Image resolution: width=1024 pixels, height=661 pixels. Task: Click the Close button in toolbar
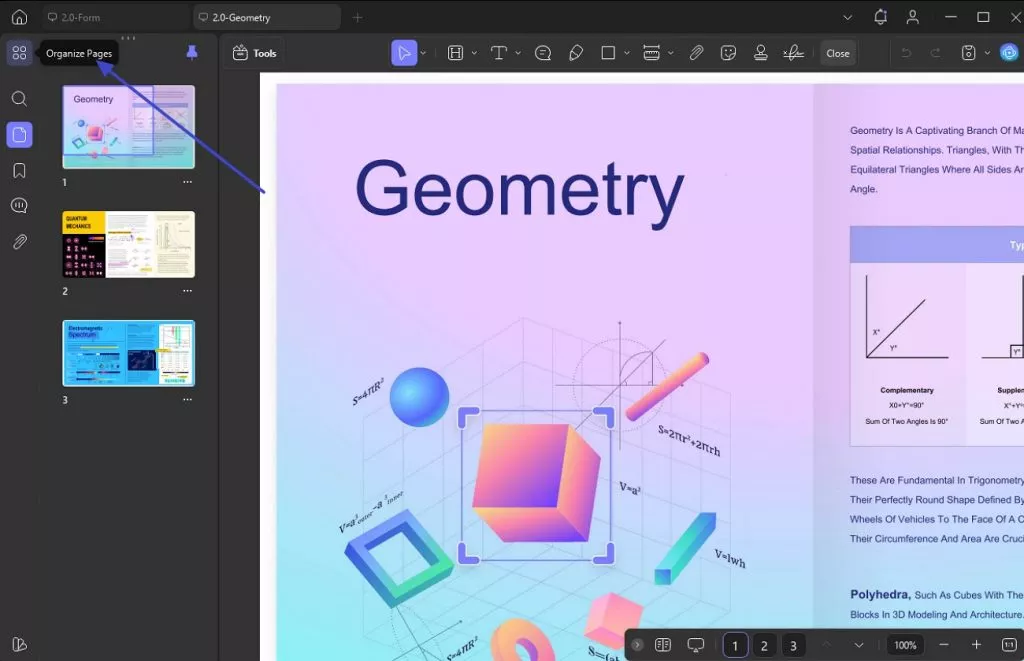tap(837, 53)
